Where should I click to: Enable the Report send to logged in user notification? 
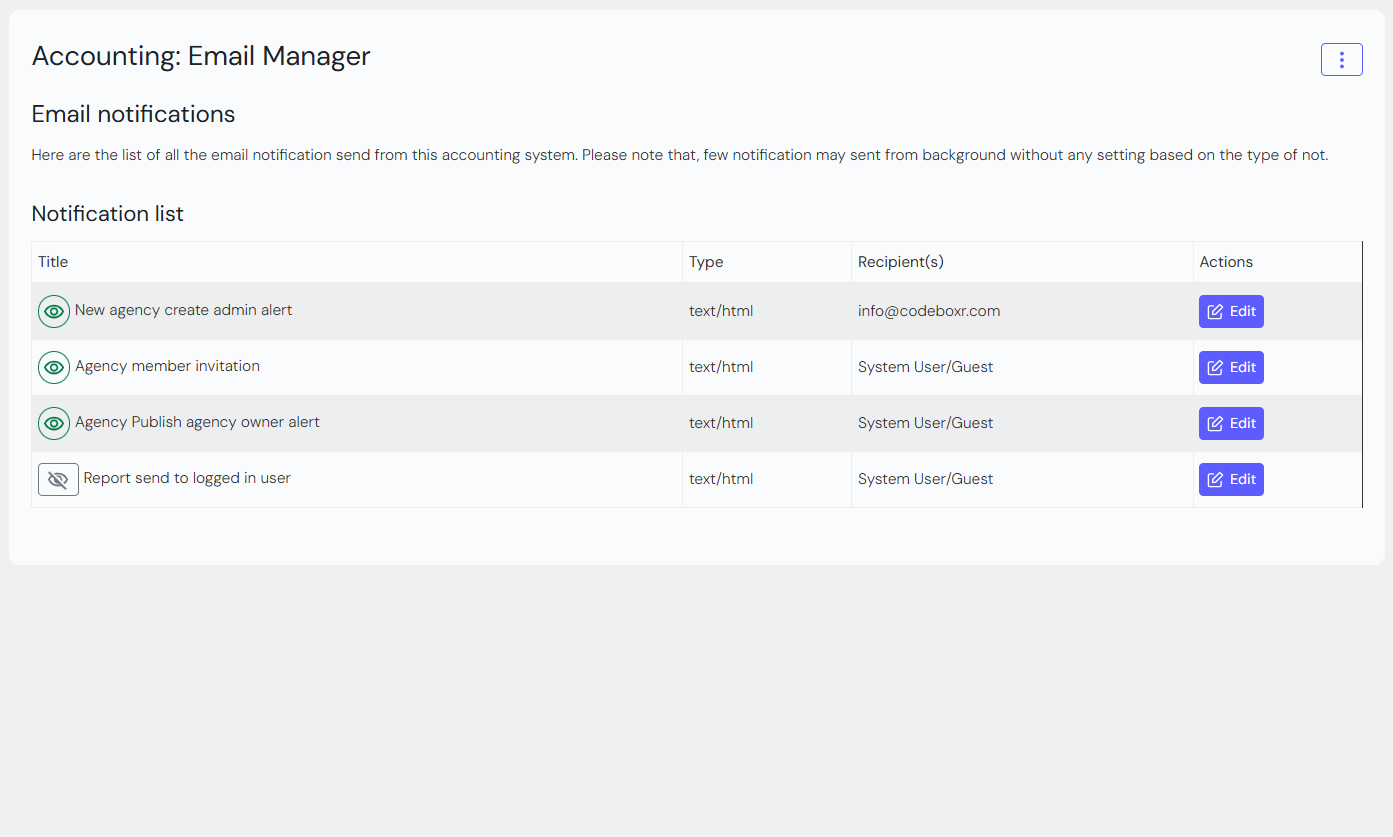(58, 480)
